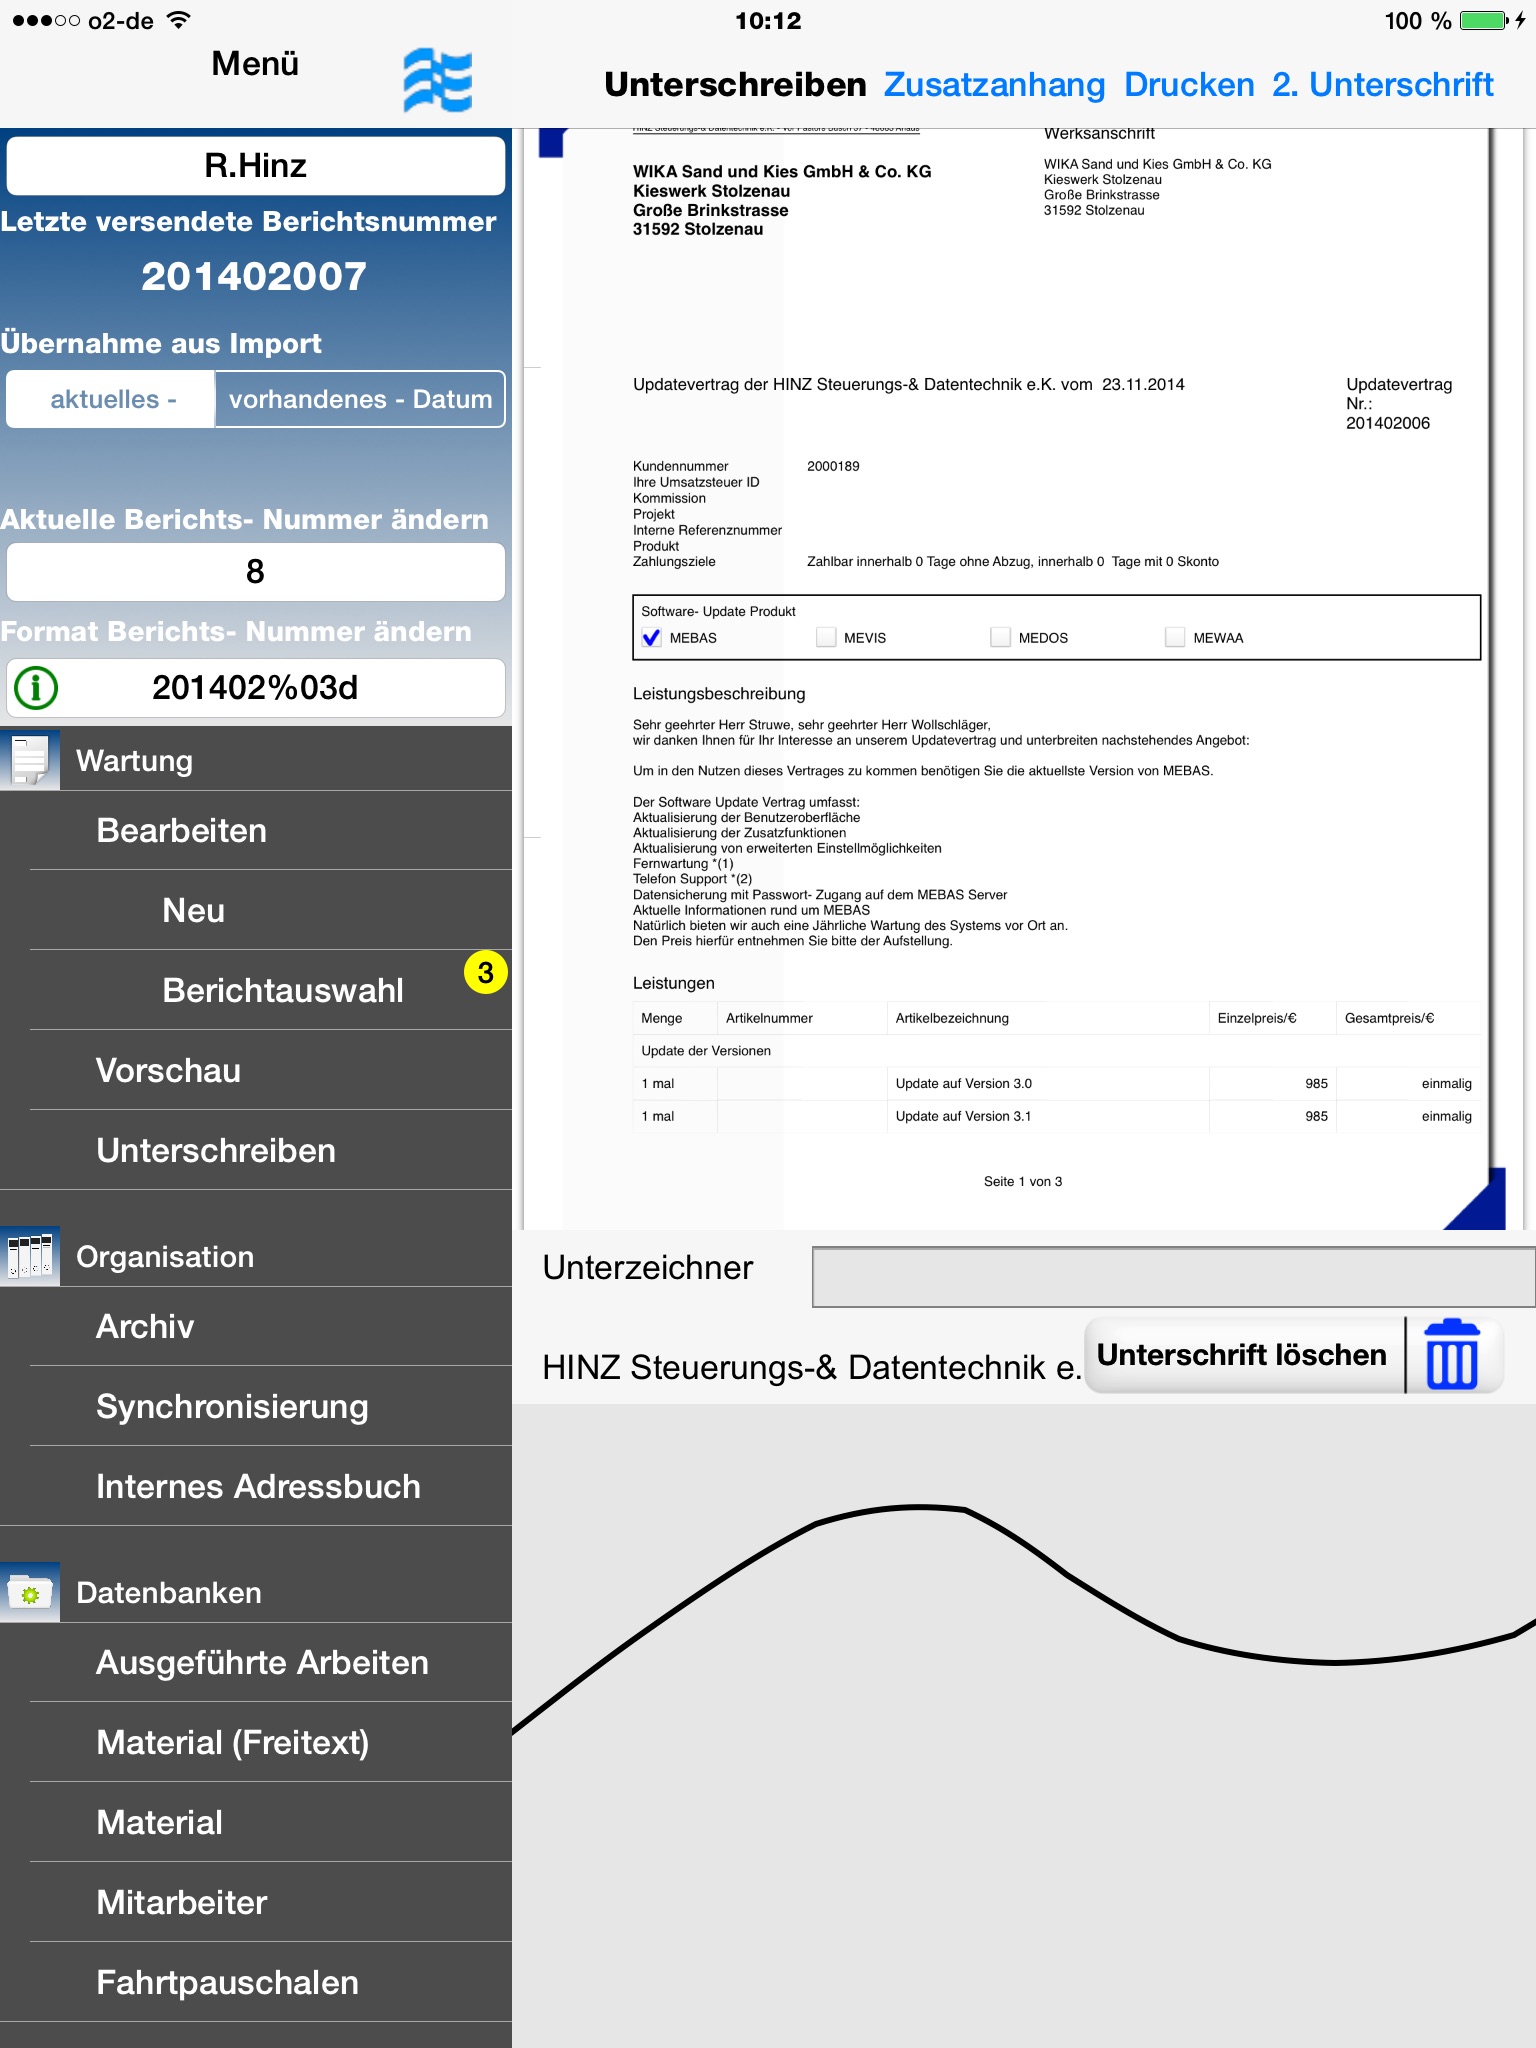Tap the Leistungsbeschreibung heading
This screenshot has width=1536, height=2048.
tap(719, 693)
